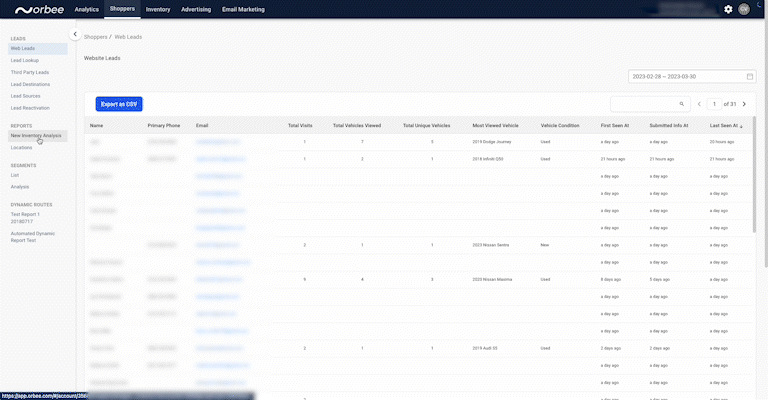Image resolution: width=768 pixels, height=400 pixels.
Task: Open Automated Dynamic Report Test
Action: (33, 237)
